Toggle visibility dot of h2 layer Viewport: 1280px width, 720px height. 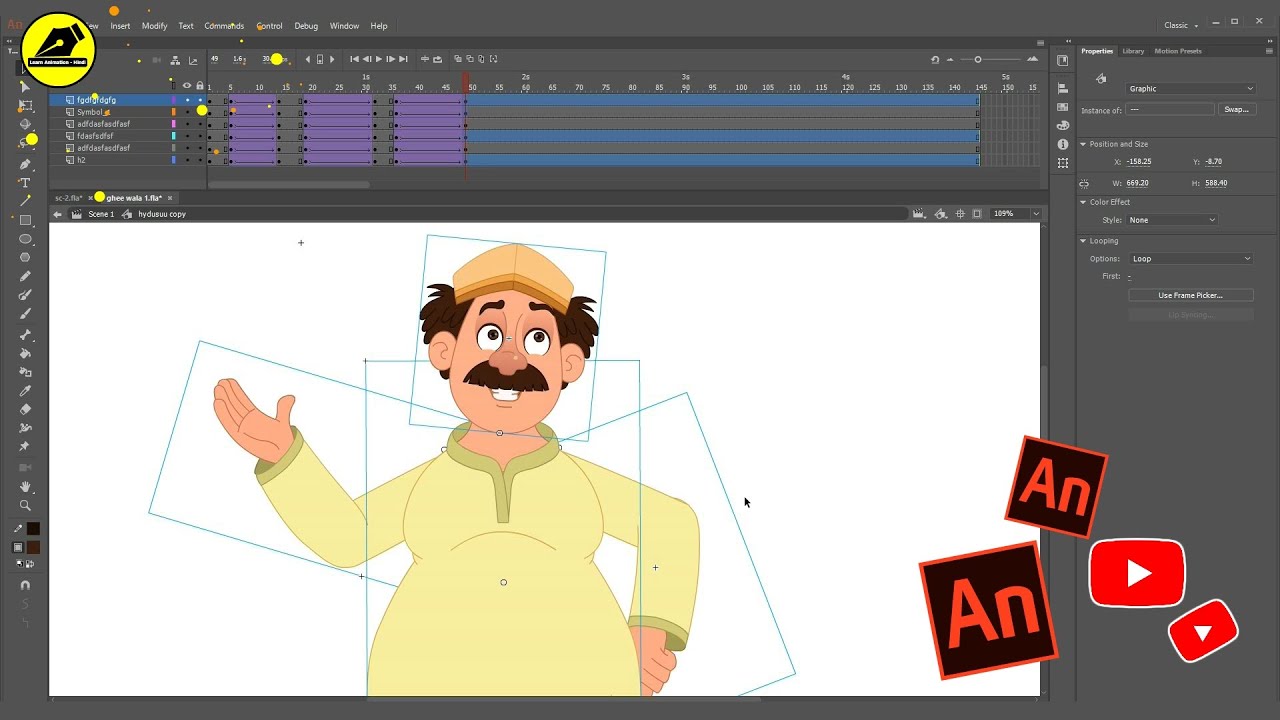(x=187, y=160)
